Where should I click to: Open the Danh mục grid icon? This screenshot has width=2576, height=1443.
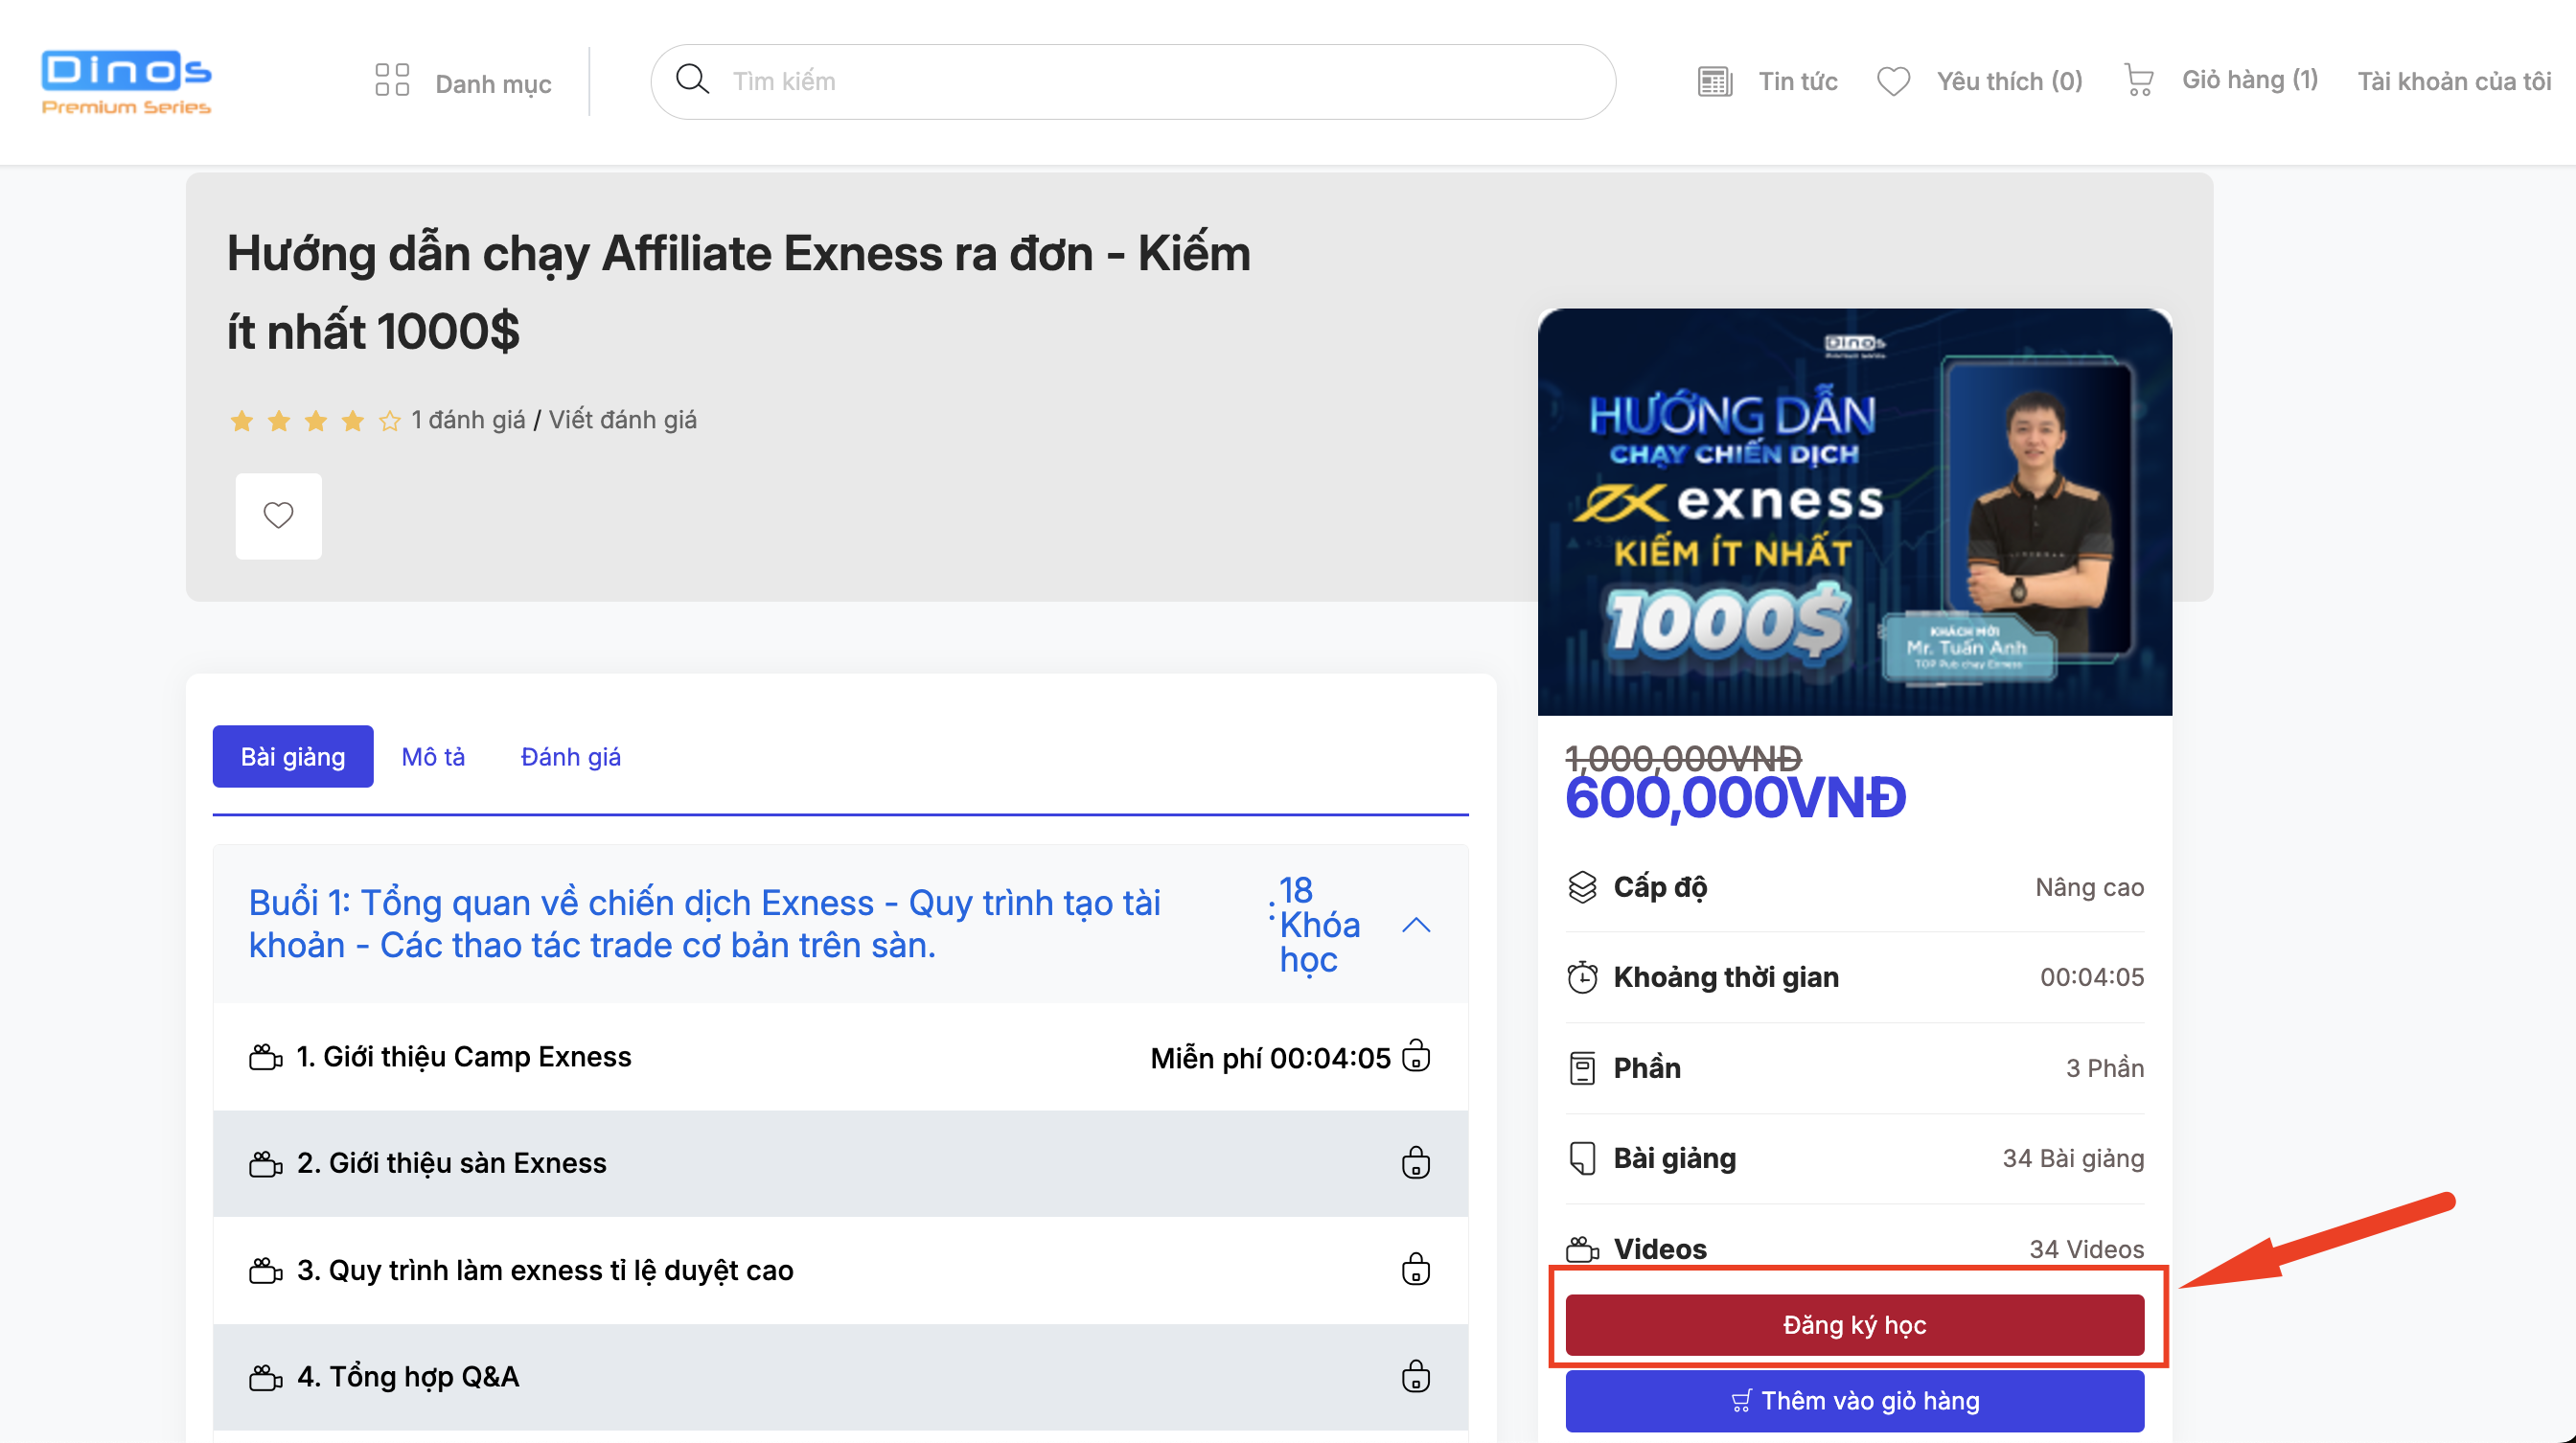click(392, 80)
